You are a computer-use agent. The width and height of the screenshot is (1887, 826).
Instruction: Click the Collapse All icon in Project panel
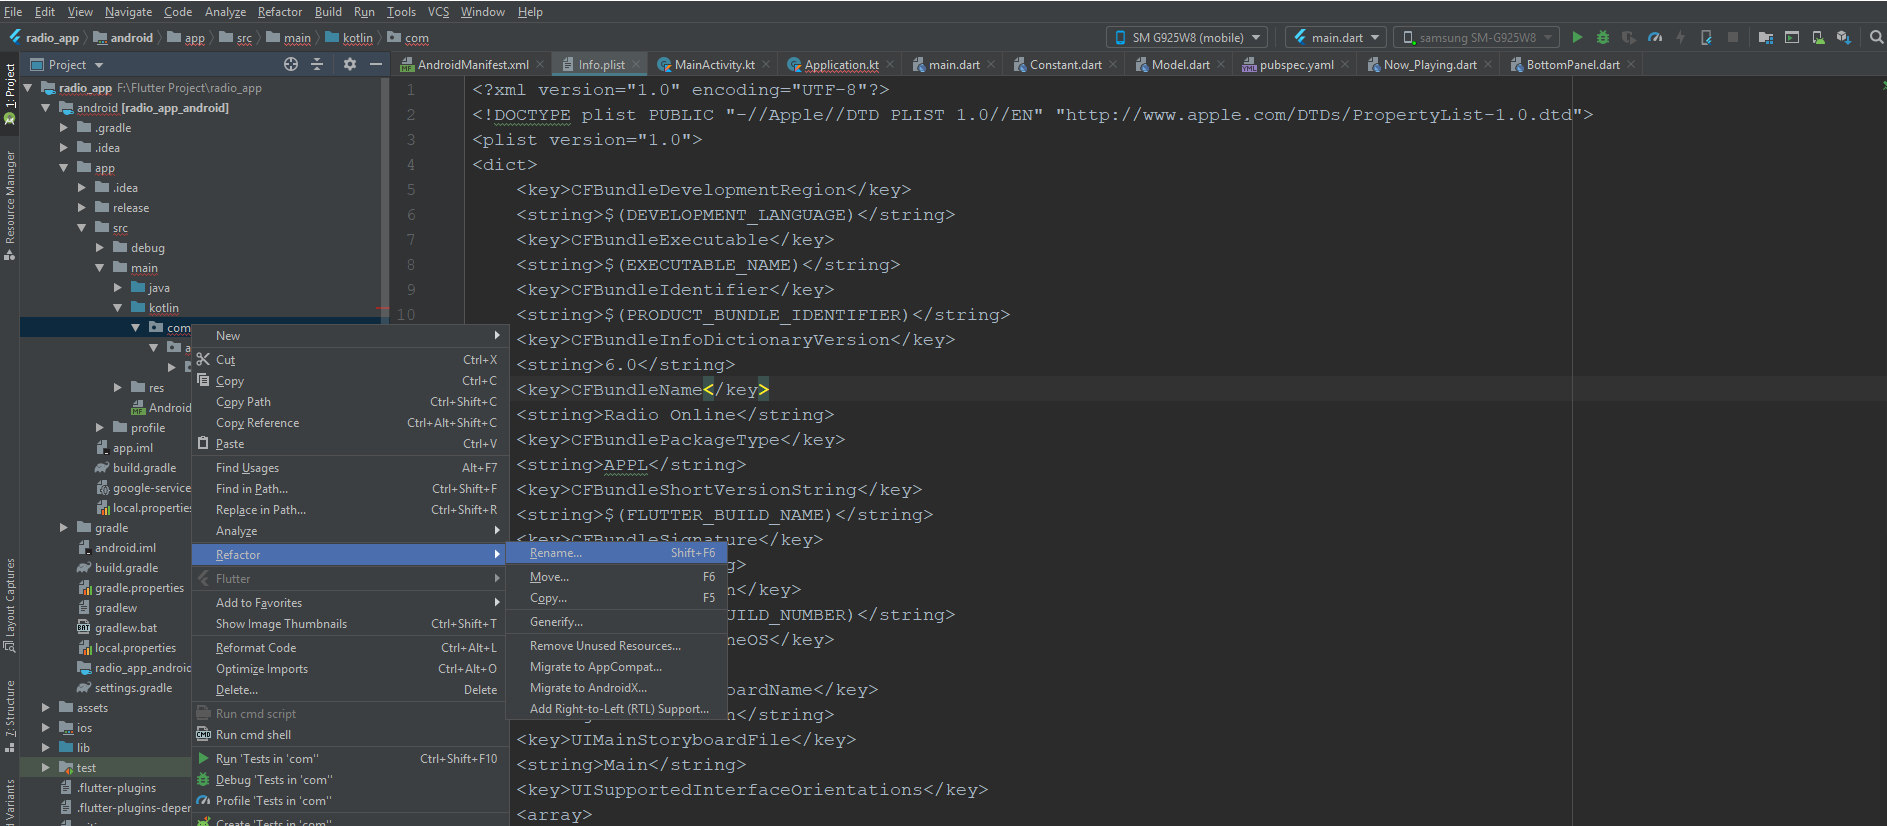coord(317,64)
